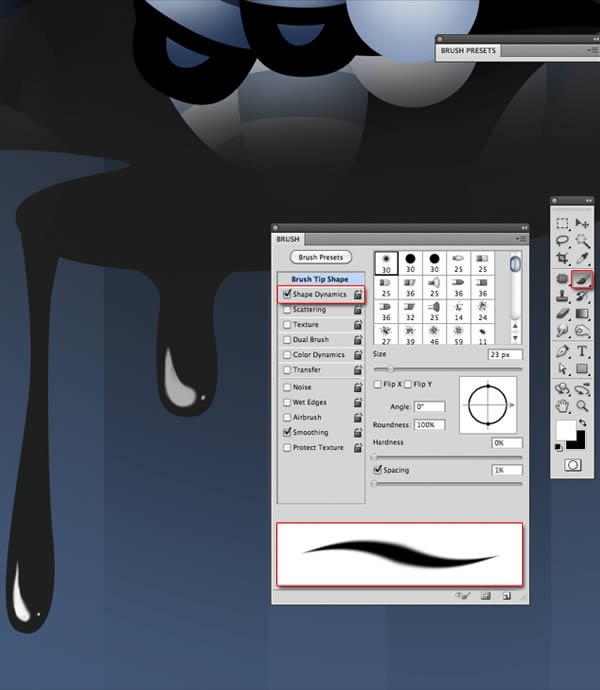Click the Size slider track
This screenshot has width=600, height=690.
(x=448, y=369)
